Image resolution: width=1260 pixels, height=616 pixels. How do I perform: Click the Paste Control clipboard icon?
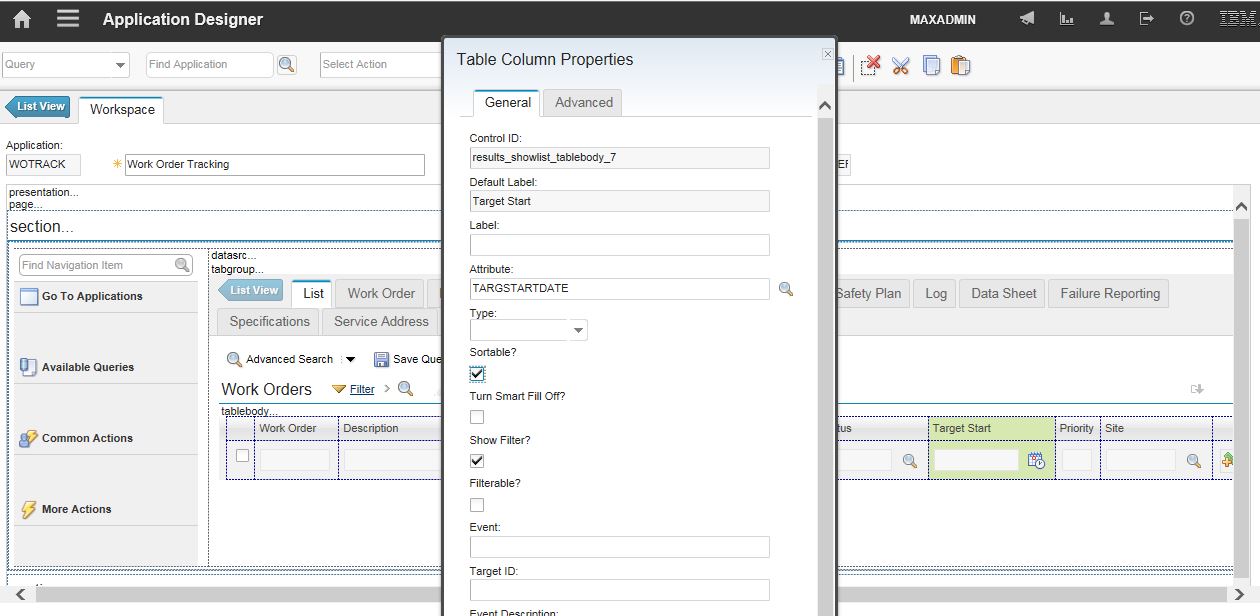click(960, 66)
